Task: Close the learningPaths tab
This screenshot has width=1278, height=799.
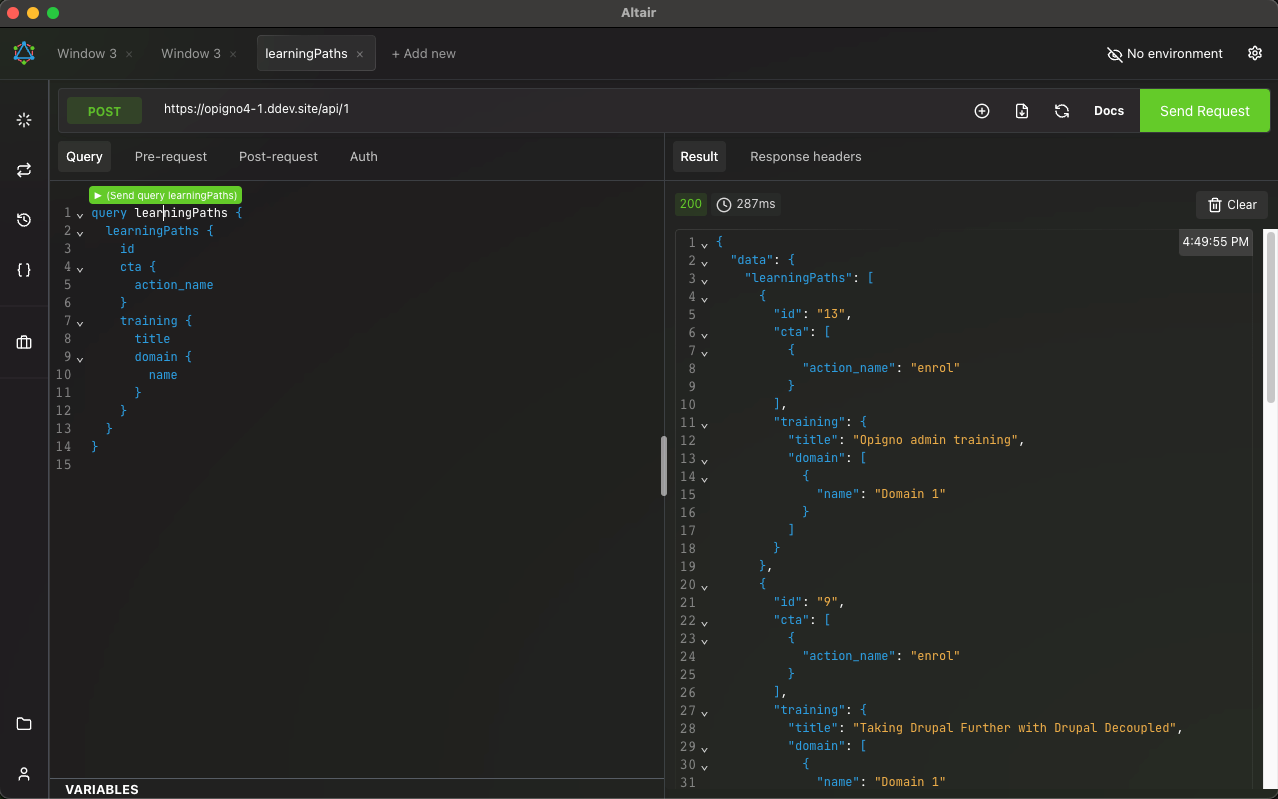Action: pyautogui.click(x=360, y=54)
